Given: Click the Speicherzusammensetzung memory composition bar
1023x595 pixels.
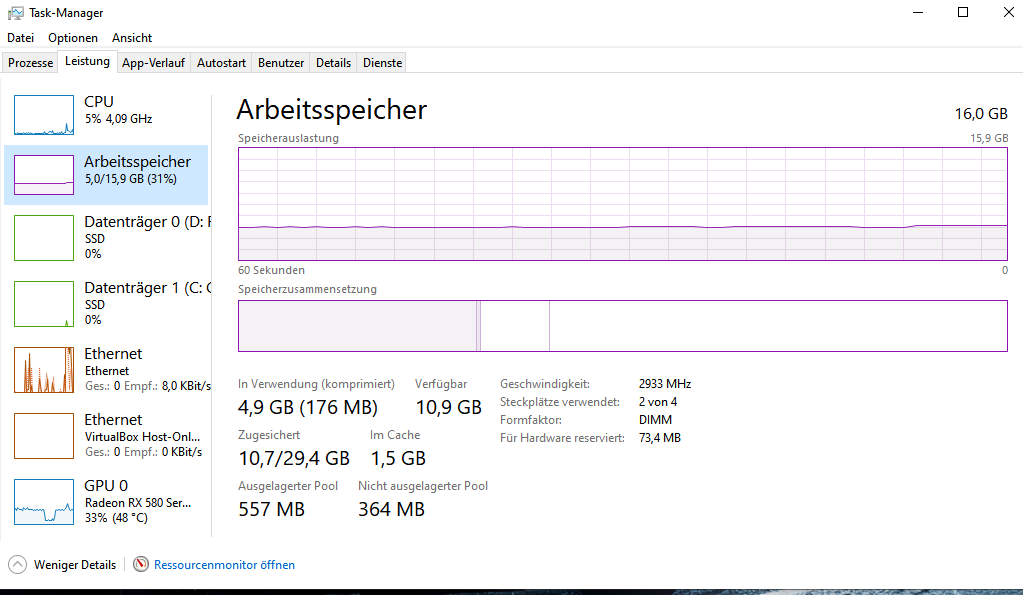Looking at the screenshot, I should pyautogui.click(x=623, y=326).
